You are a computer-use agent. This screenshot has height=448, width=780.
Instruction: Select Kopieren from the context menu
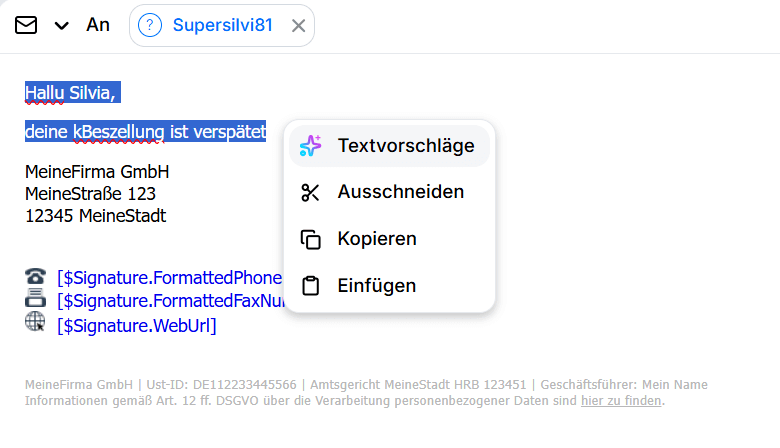[x=377, y=239]
